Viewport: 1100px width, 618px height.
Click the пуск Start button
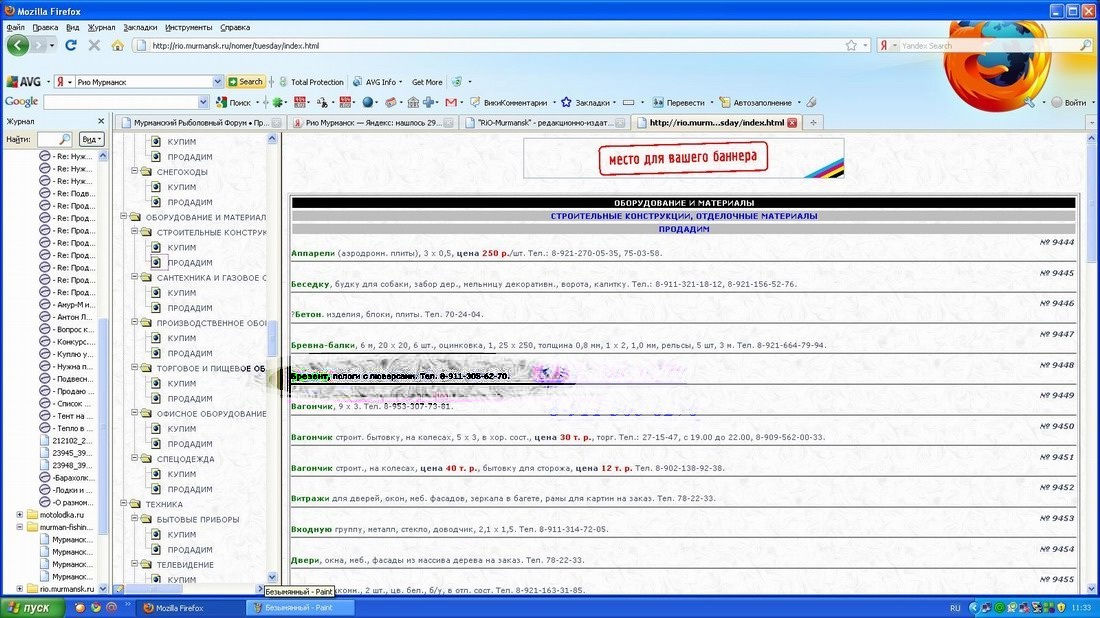tap(28, 607)
